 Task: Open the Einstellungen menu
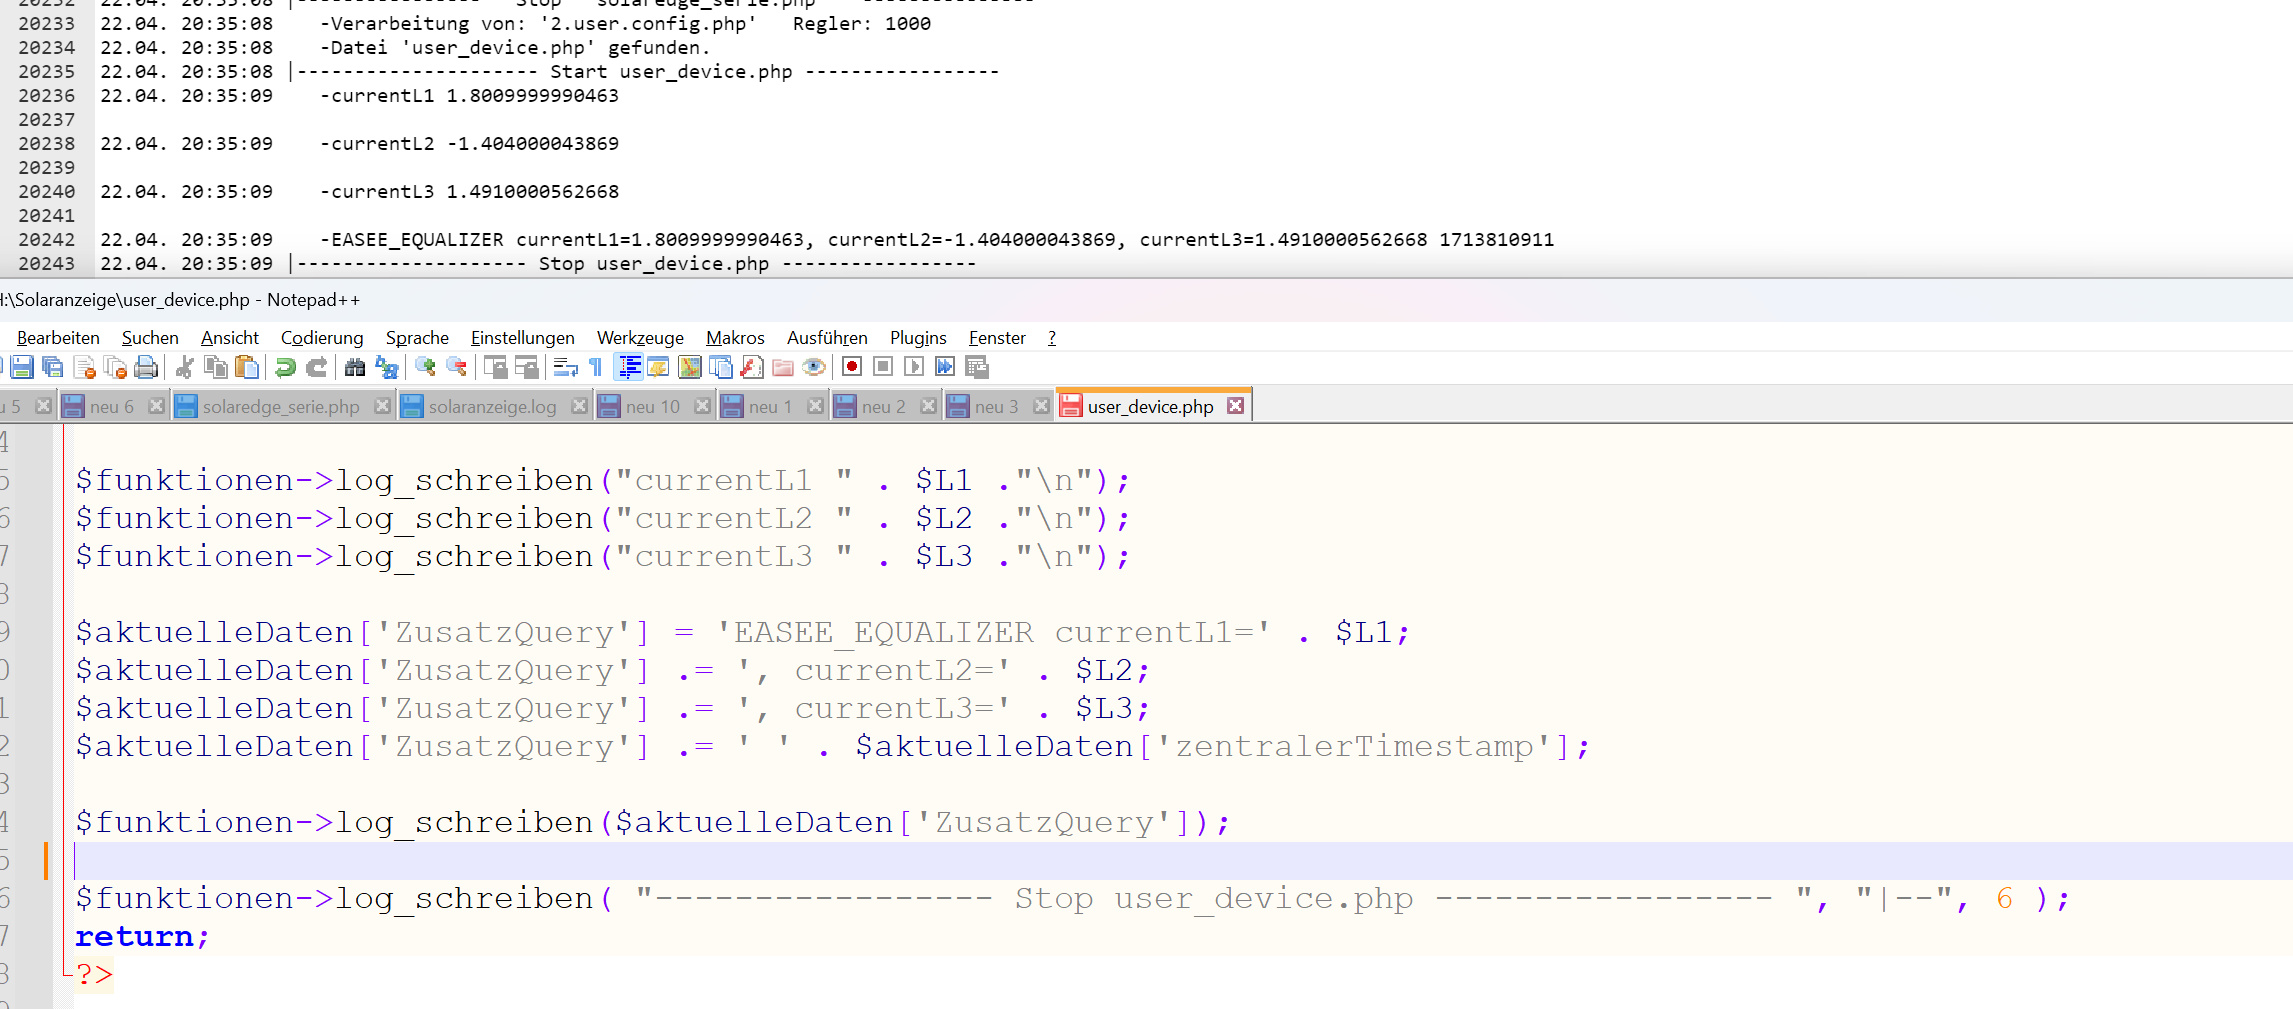(x=522, y=338)
